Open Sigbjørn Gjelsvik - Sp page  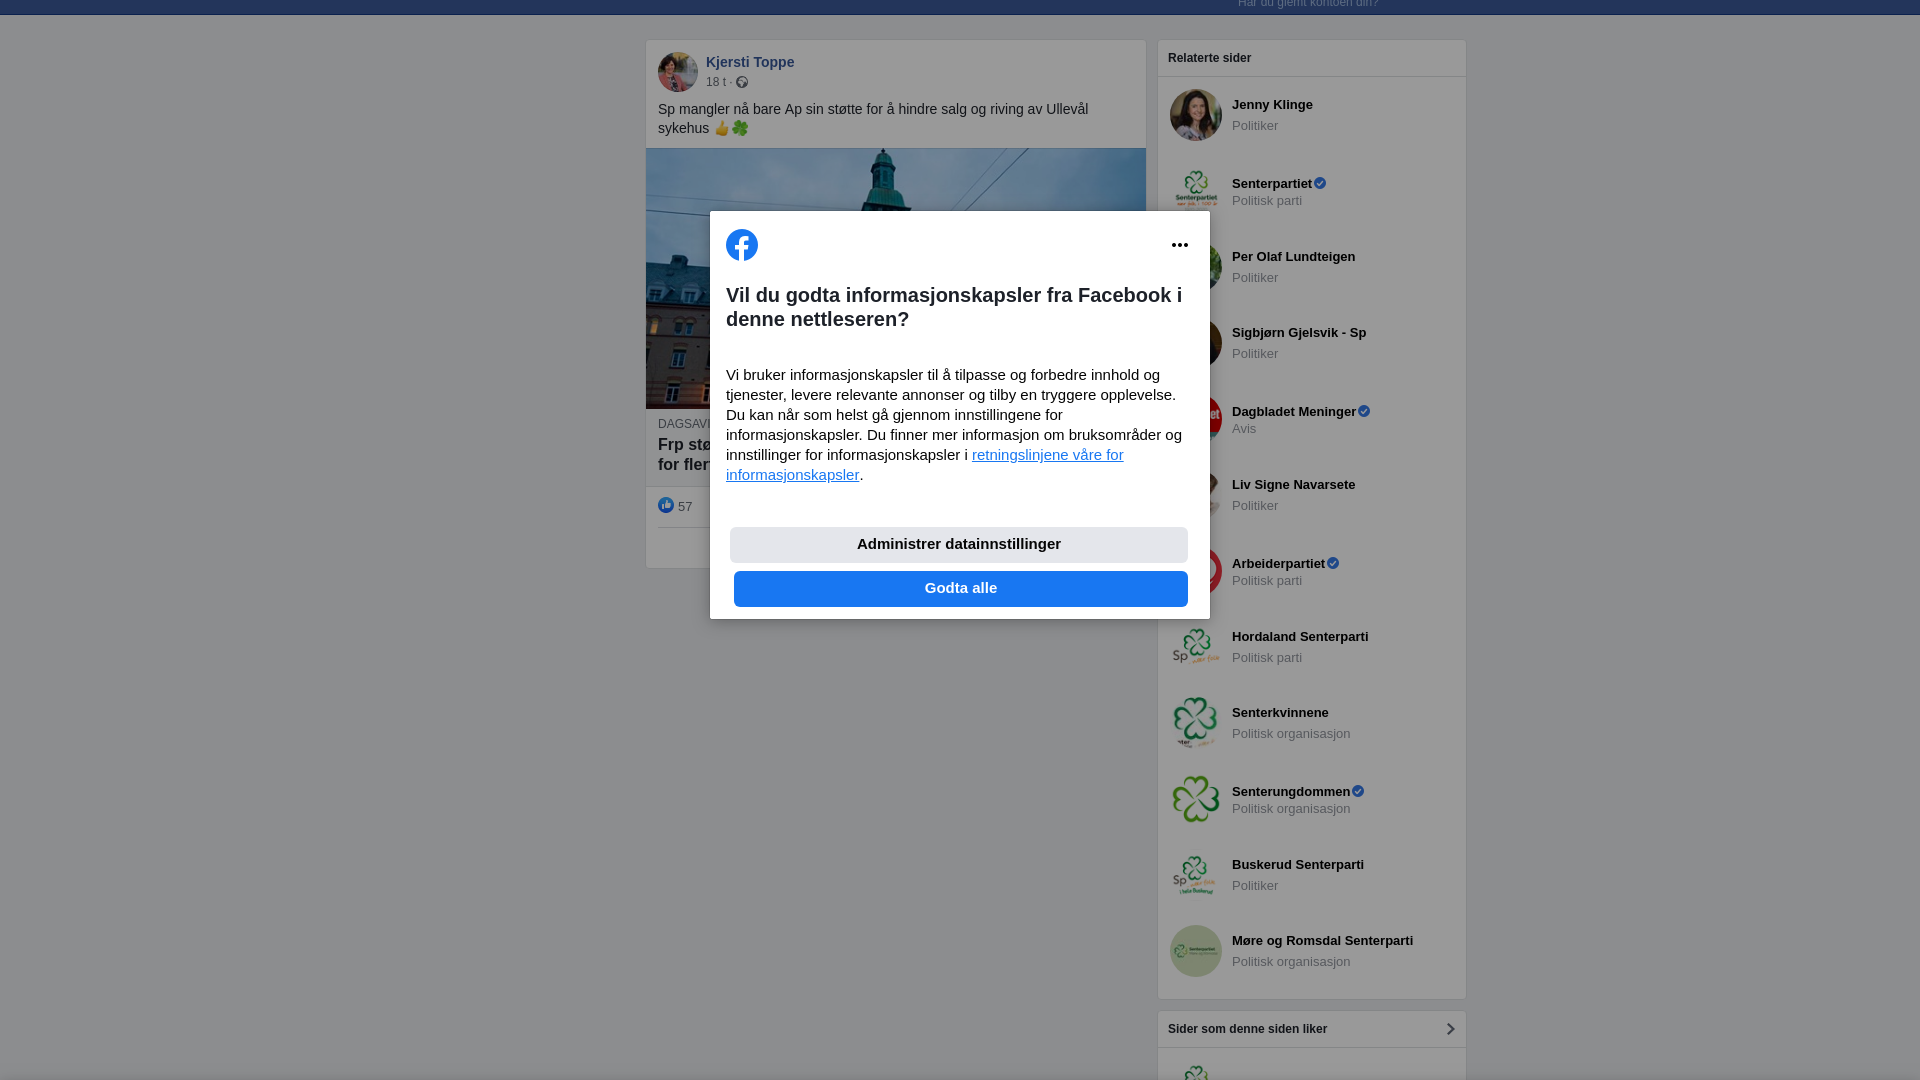tap(1299, 333)
